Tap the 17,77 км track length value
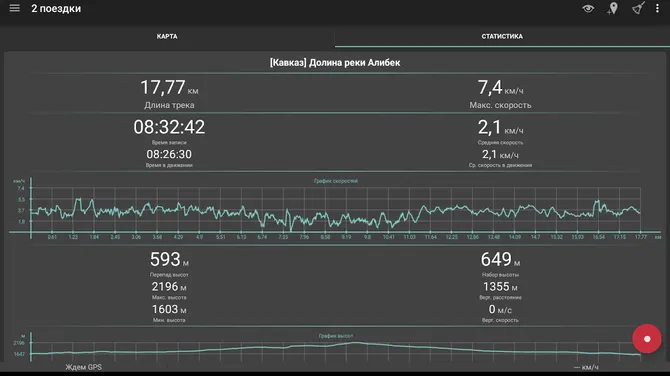Image resolution: width=670 pixels, height=376 pixels. coord(169,88)
